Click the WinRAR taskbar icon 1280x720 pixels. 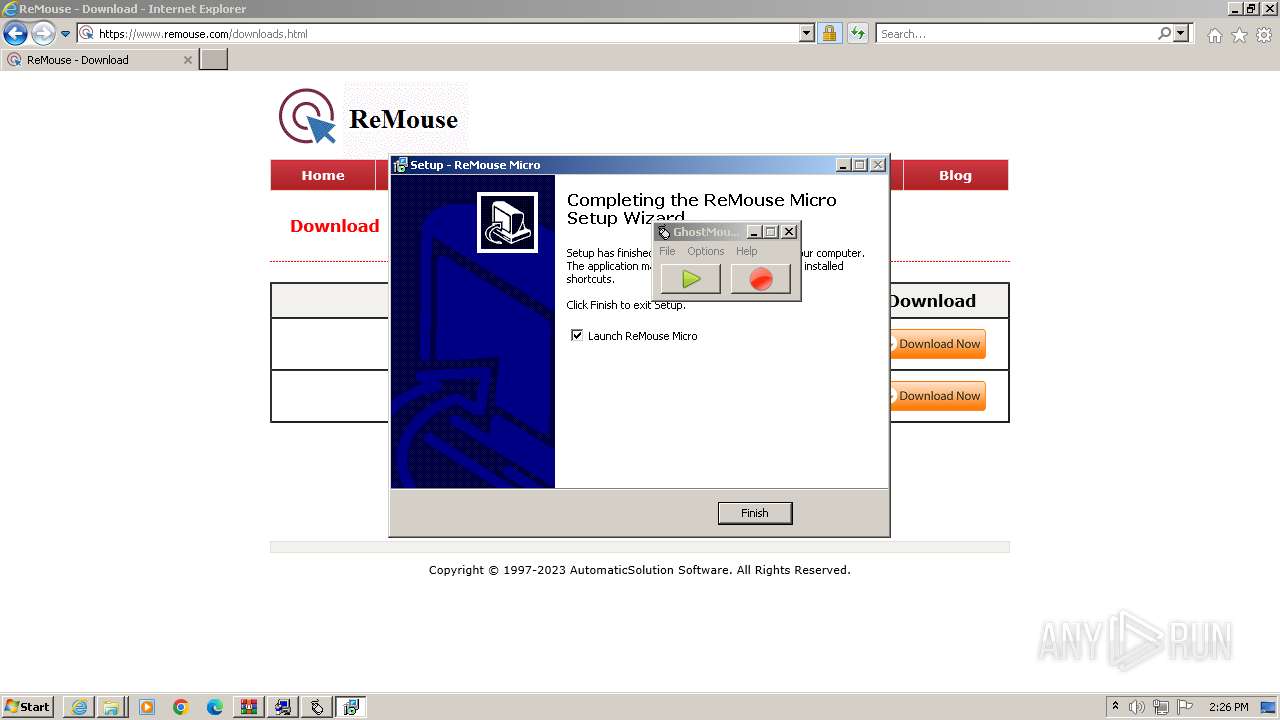[249, 707]
